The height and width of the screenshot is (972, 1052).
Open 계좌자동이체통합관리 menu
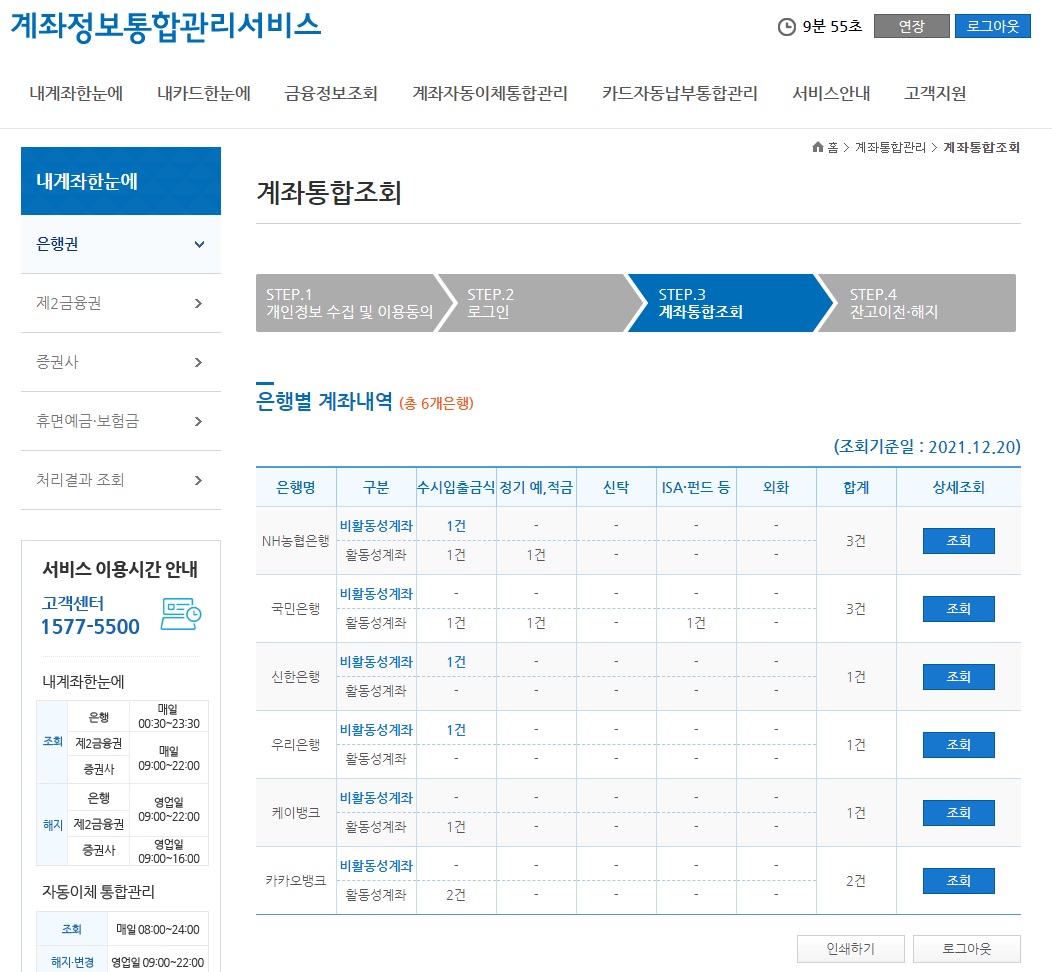[x=490, y=93]
